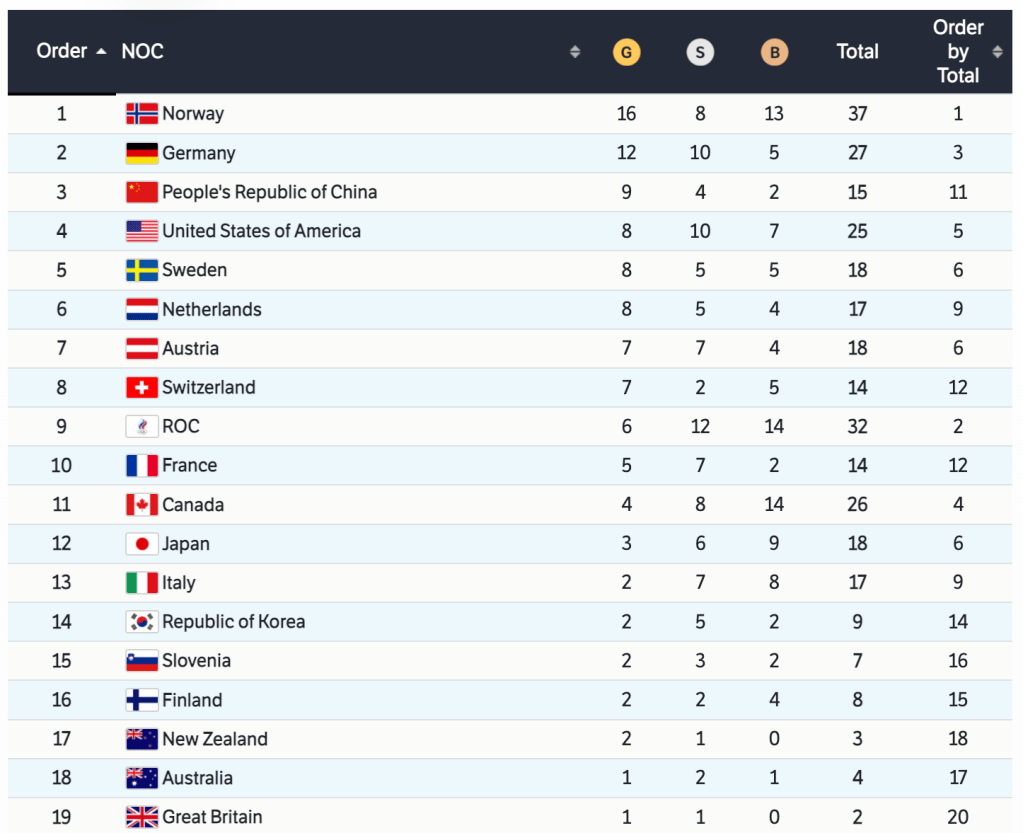Click the Canada flag icon
The height and width of the screenshot is (833, 1023).
(142, 505)
